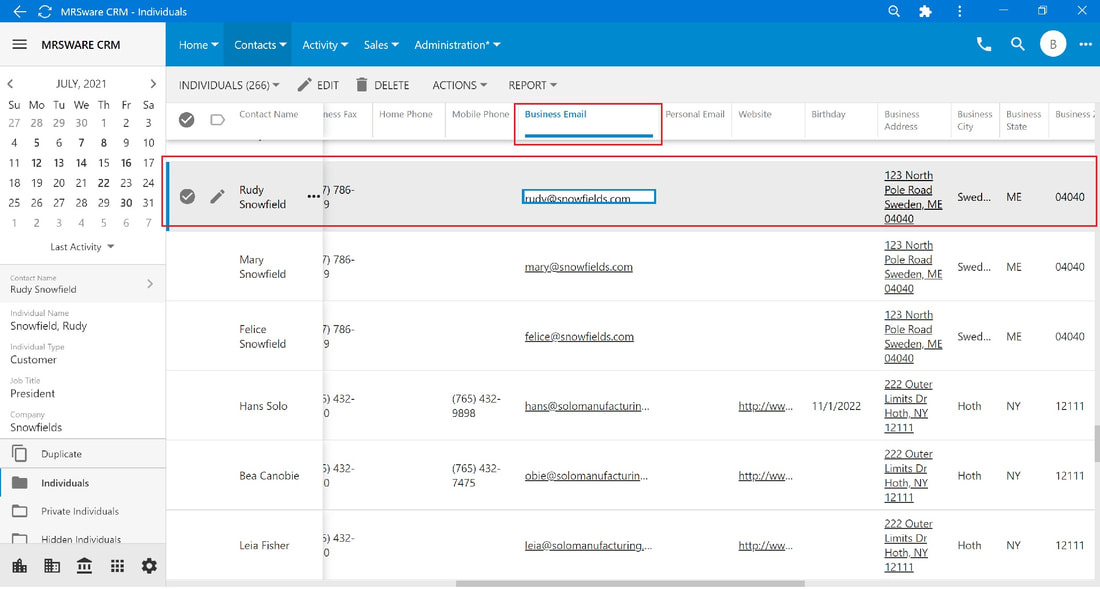Go to next month in calendar
The height and width of the screenshot is (589, 1100).
coord(153,83)
